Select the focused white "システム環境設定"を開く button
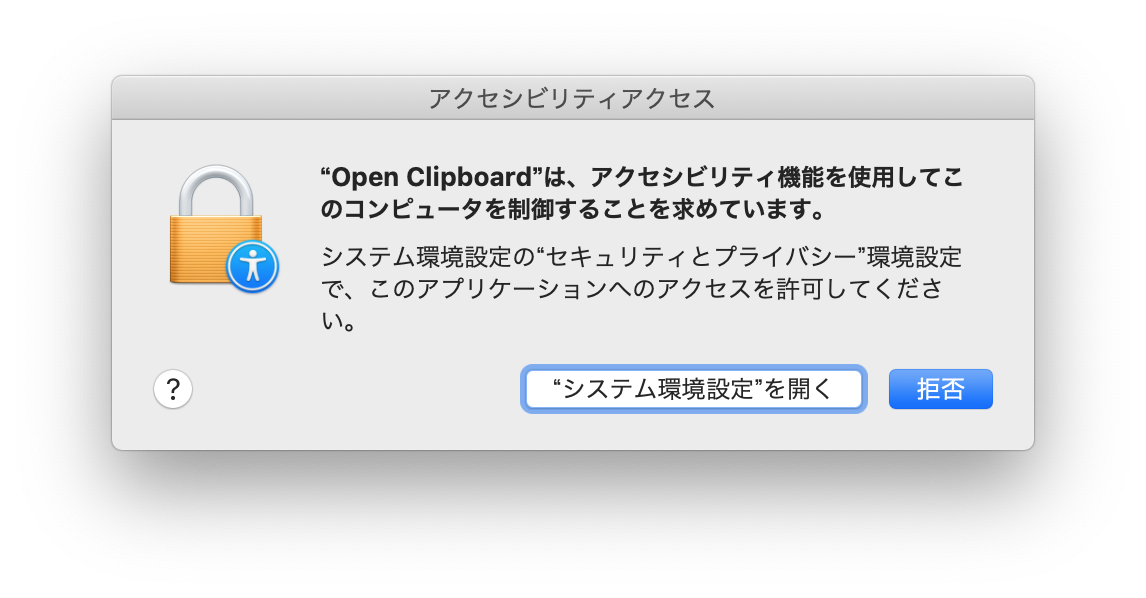 [x=693, y=389]
